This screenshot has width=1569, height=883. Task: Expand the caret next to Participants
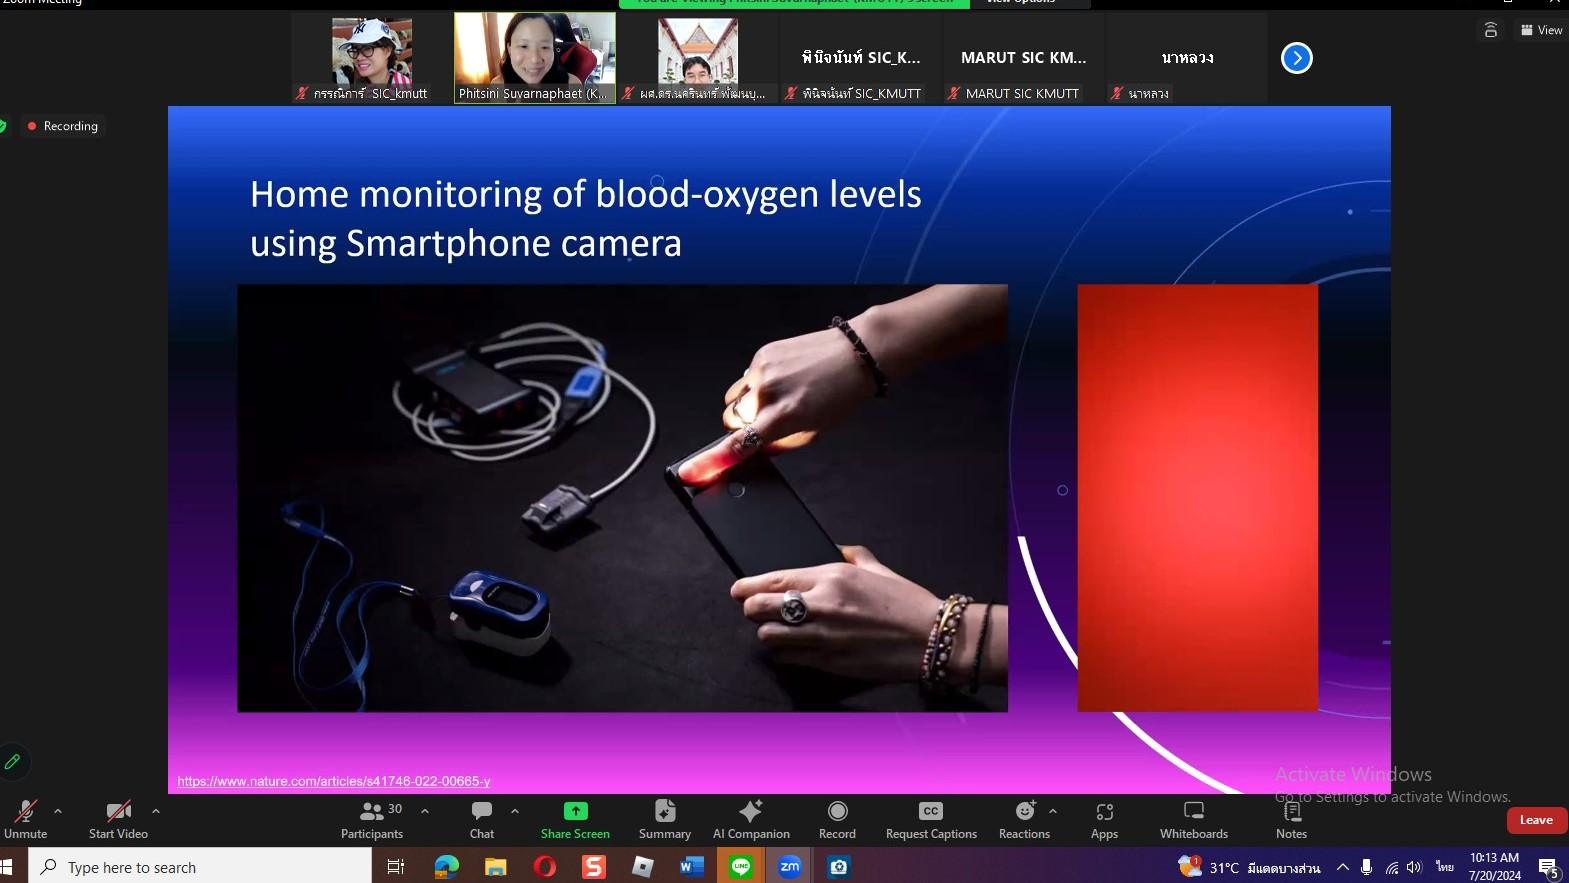click(x=425, y=811)
